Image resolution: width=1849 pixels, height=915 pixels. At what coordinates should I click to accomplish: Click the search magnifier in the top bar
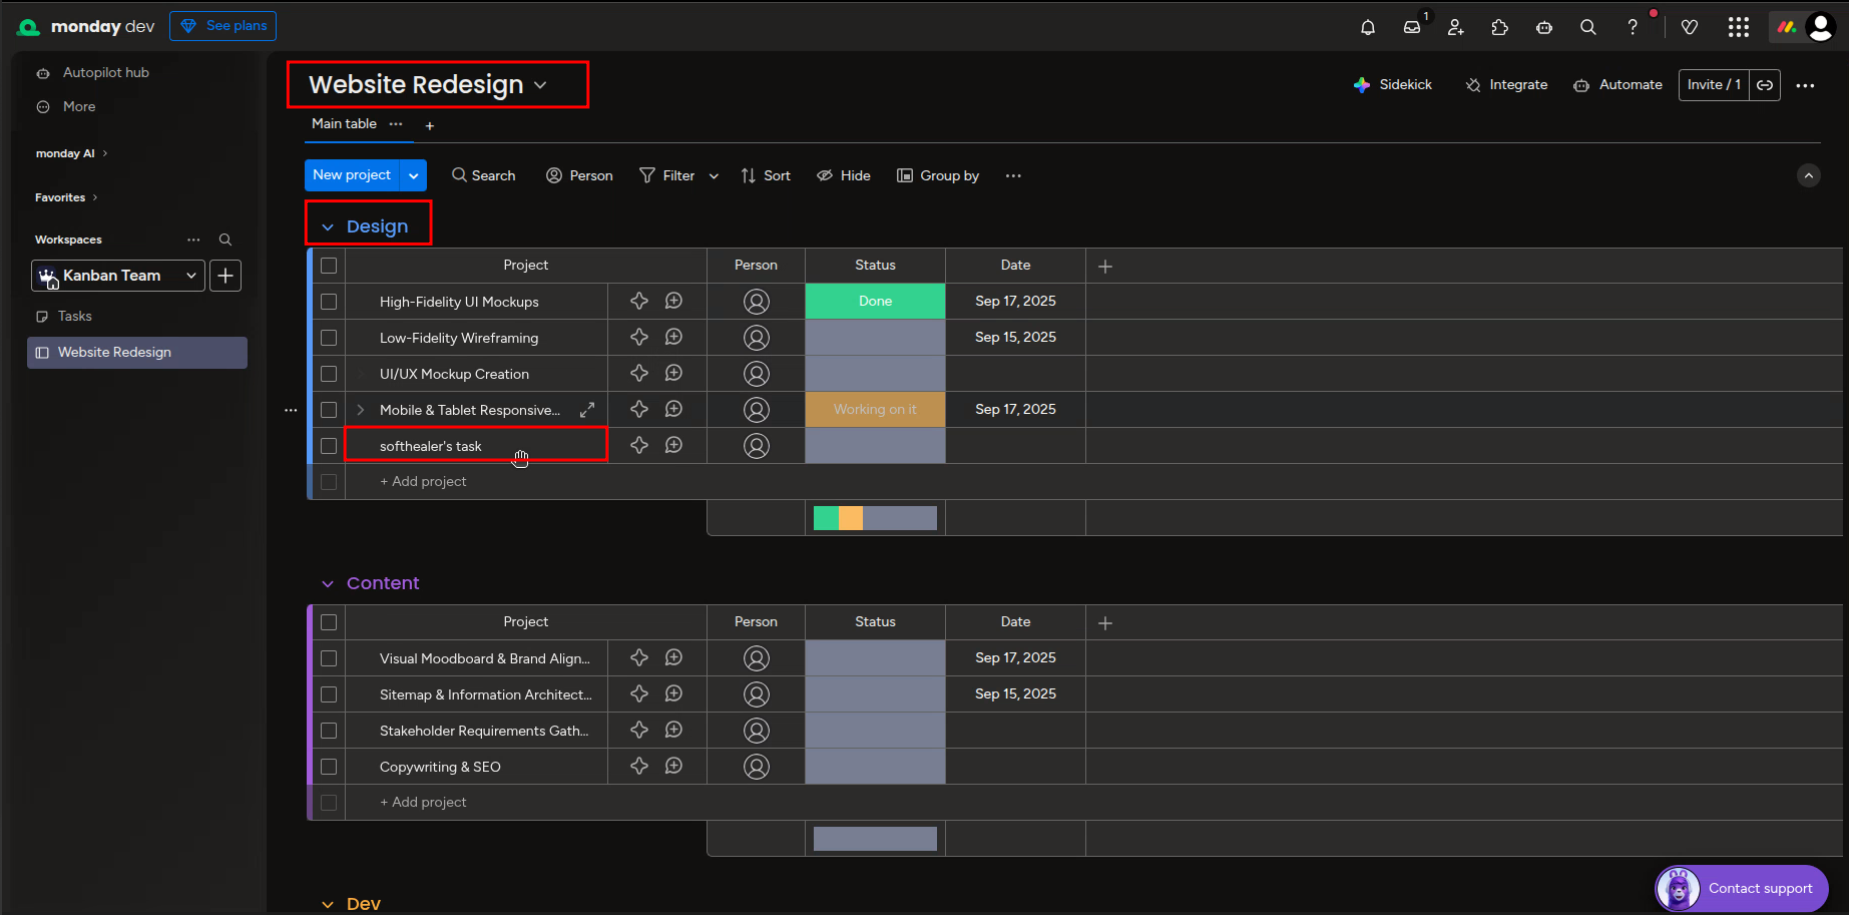click(1588, 27)
